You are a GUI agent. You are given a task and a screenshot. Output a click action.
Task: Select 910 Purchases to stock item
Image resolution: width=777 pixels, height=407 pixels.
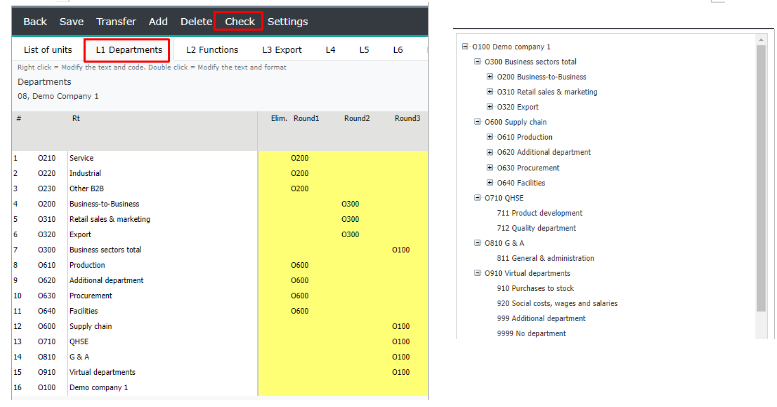pyautogui.click(x=535, y=288)
